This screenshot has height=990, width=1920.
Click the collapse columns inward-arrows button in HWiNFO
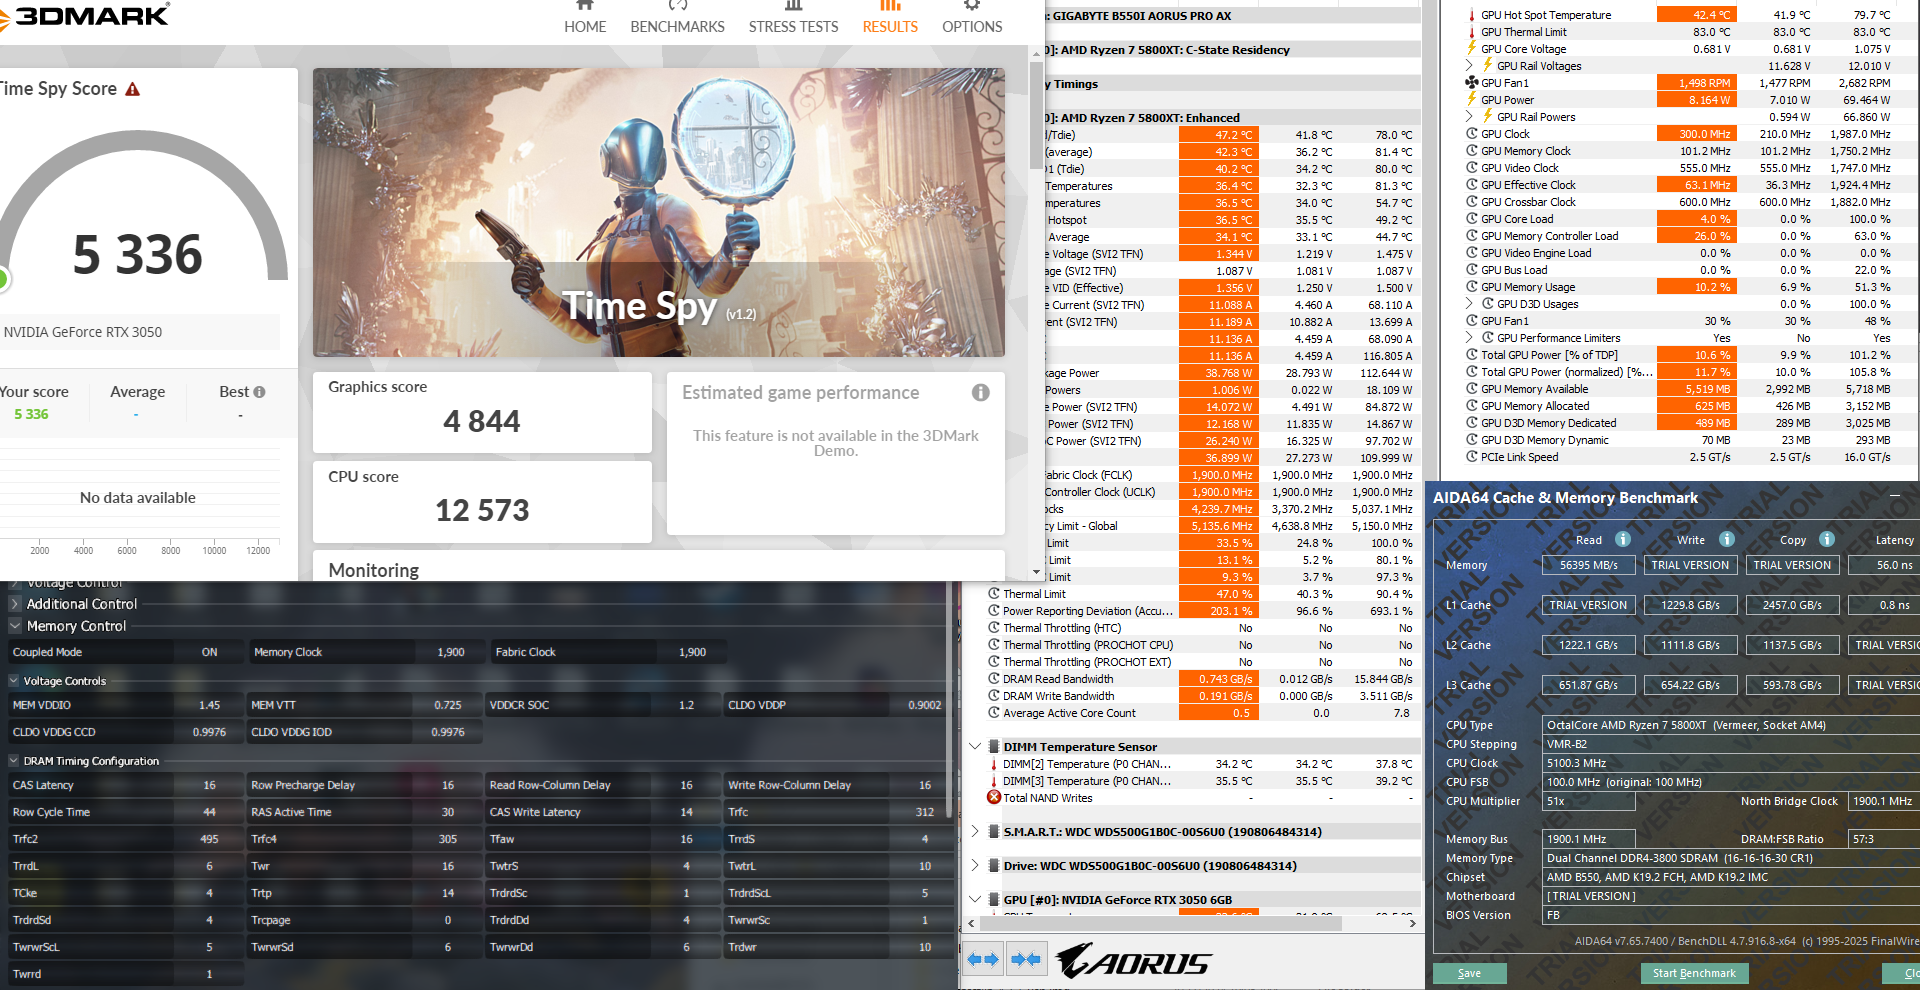[1026, 960]
